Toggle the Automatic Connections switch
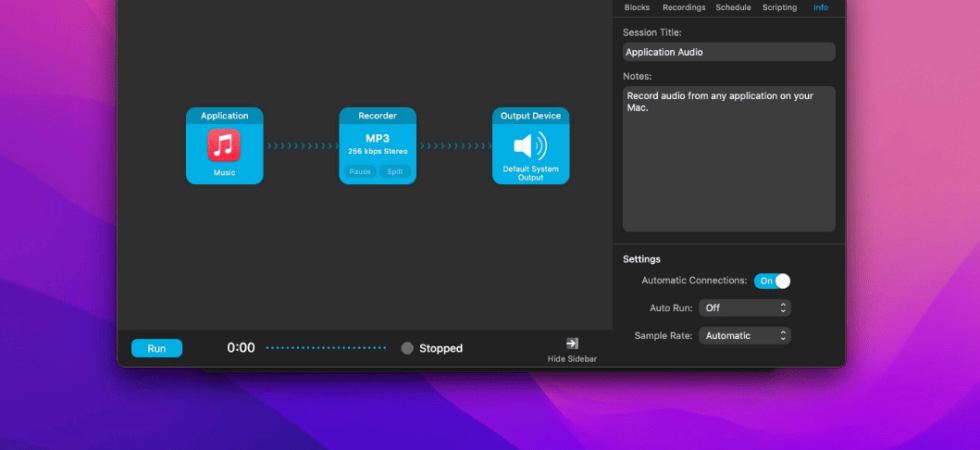980x450 pixels. point(772,281)
